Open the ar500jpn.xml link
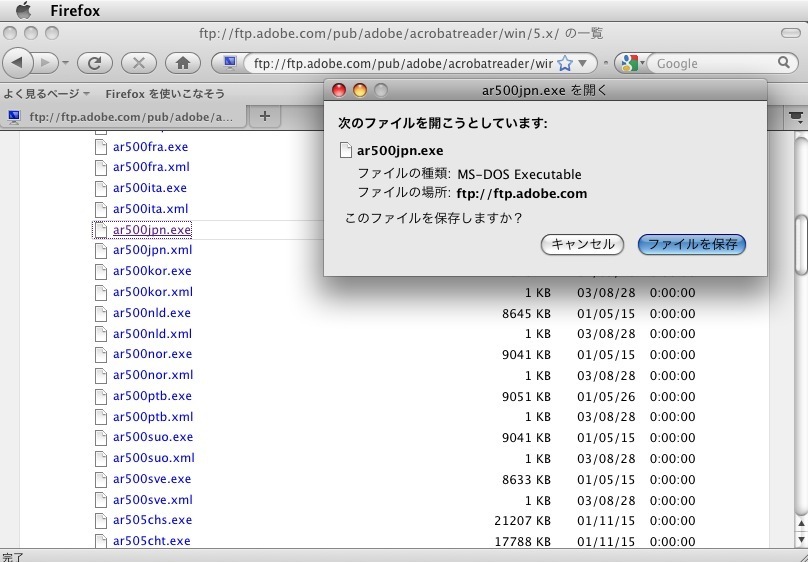 click(153, 250)
